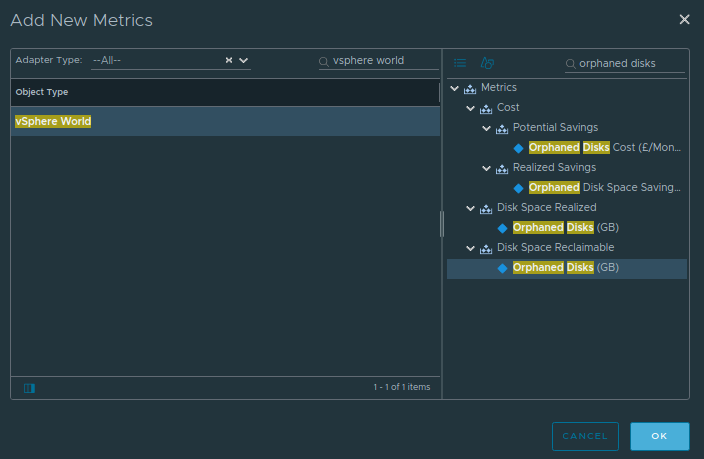Screen dimensions: 704x459
Task: Open the Adapter Type dropdown arrow
Action: (x=243, y=60)
